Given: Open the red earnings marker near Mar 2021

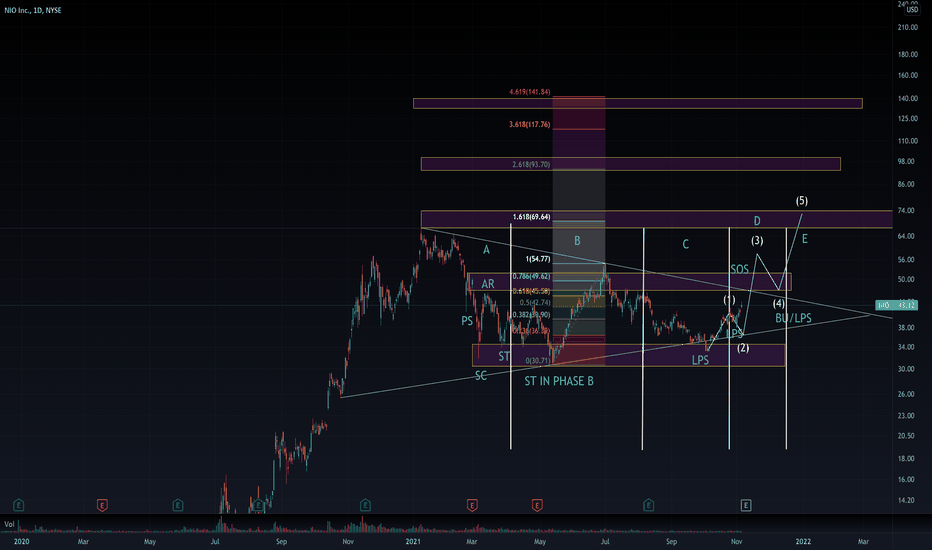Looking at the screenshot, I should click(x=472, y=505).
